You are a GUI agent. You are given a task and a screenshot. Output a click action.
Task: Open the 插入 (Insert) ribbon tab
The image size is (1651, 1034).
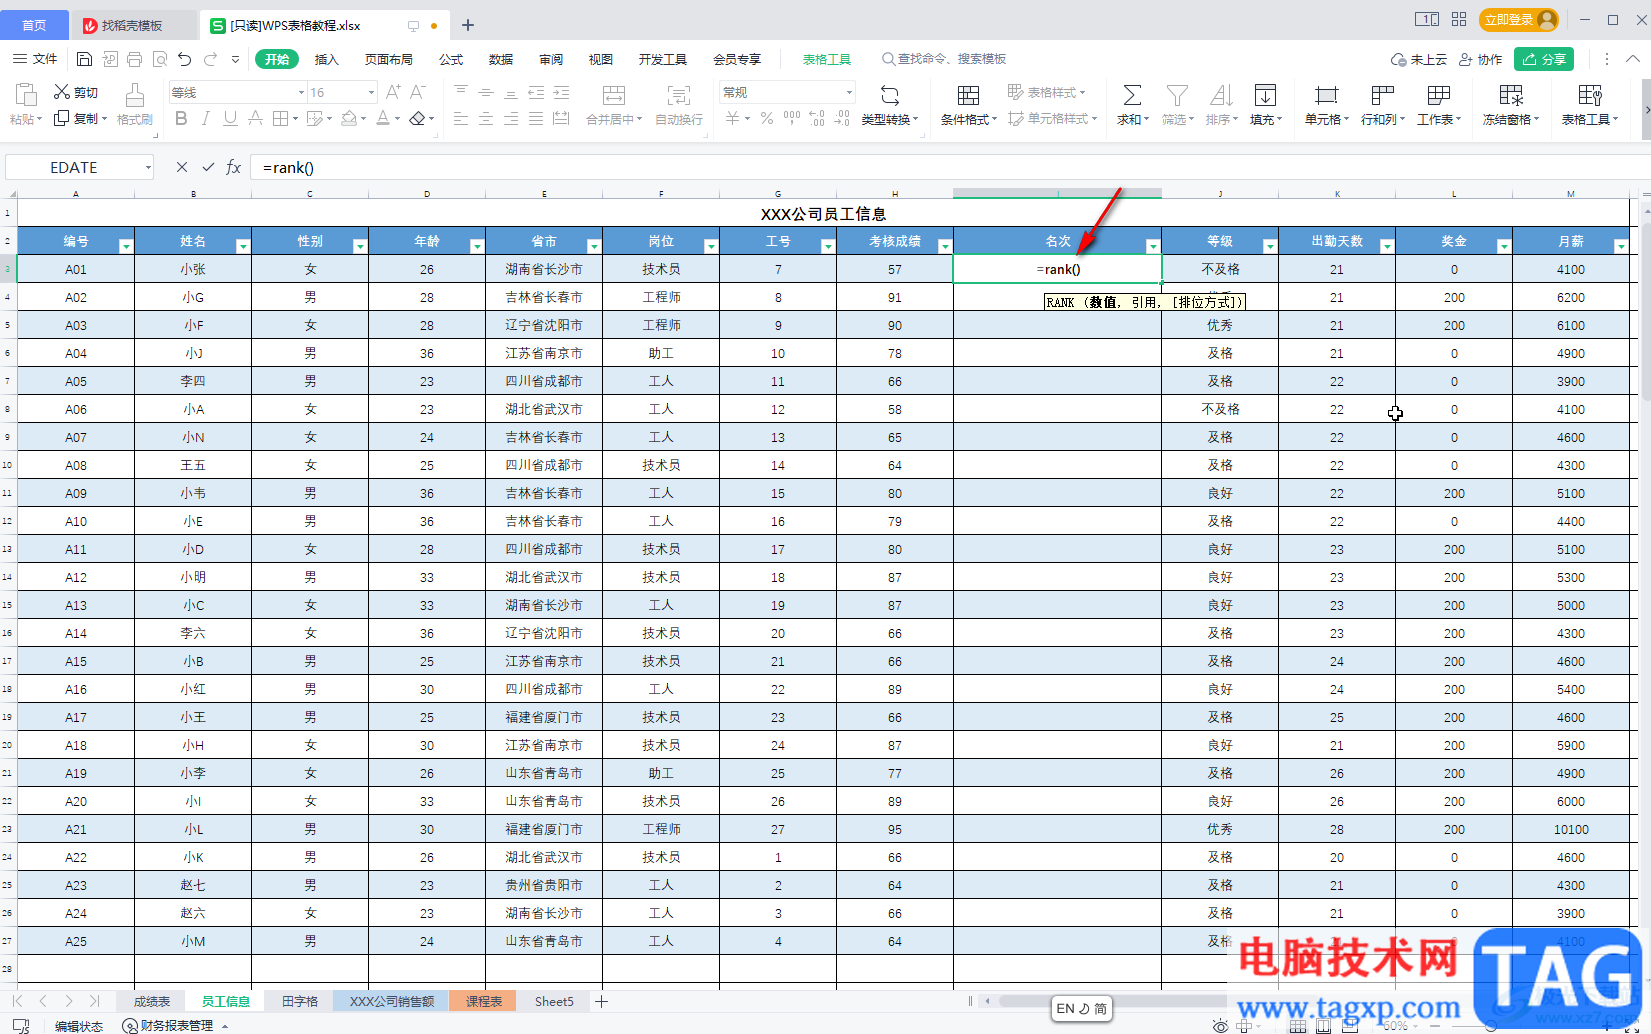click(327, 59)
